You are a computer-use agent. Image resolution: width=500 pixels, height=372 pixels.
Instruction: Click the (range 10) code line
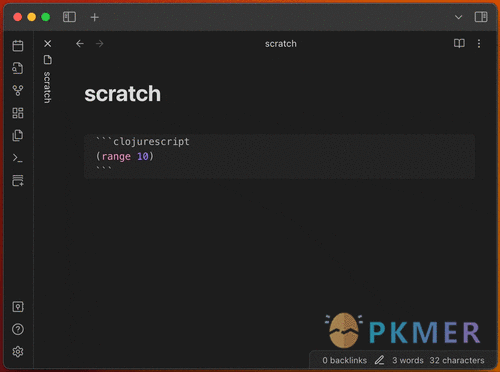(125, 156)
